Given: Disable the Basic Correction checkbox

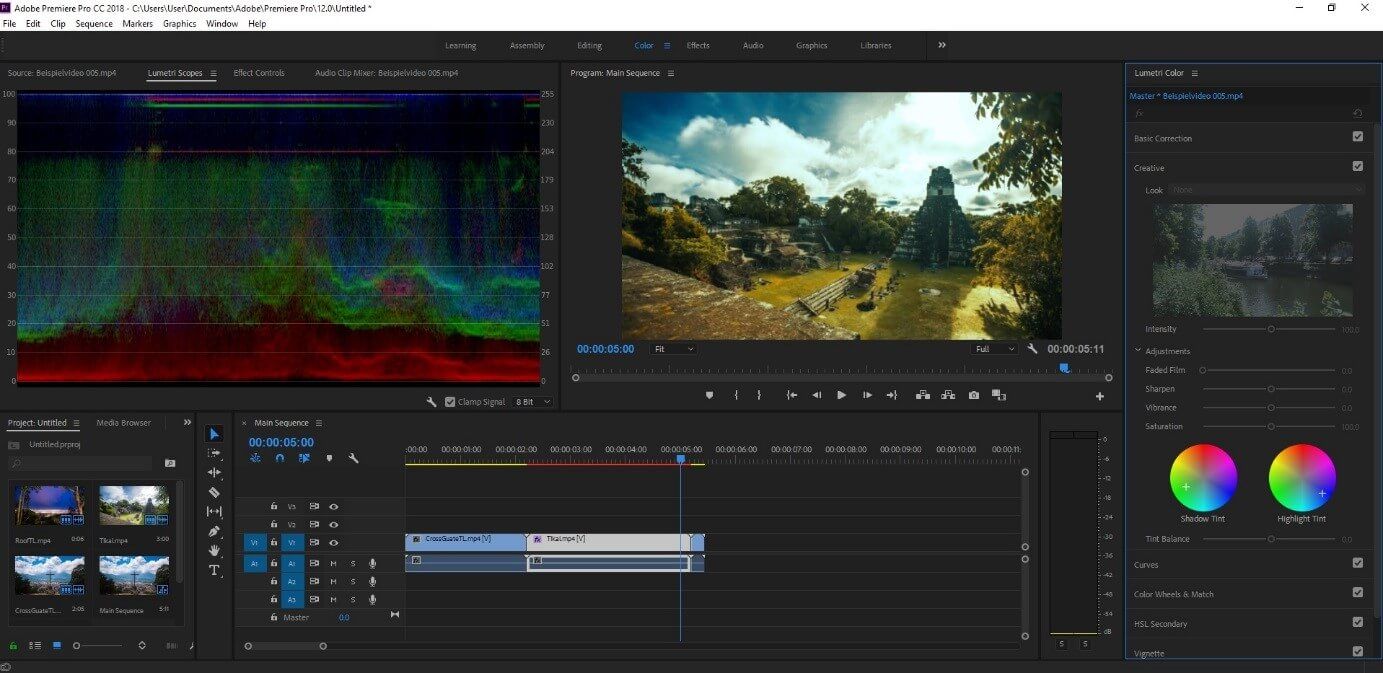Looking at the screenshot, I should 1357,137.
